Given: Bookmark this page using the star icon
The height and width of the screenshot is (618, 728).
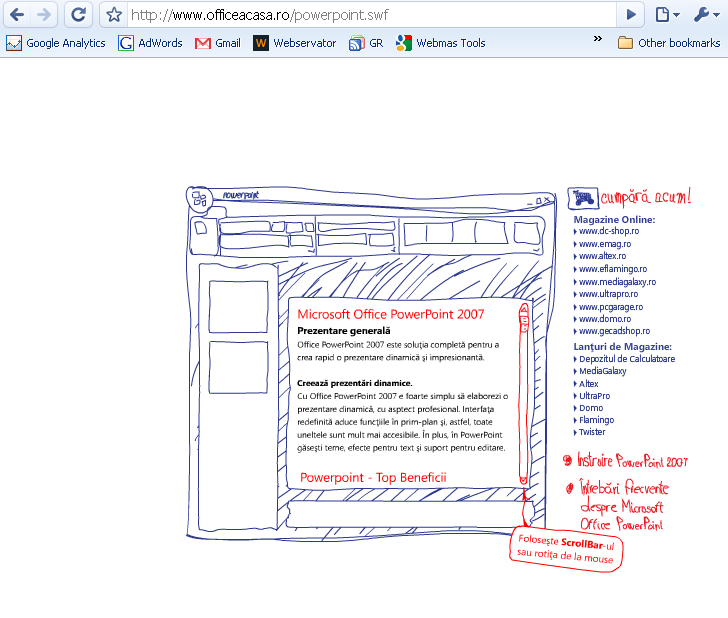Looking at the screenshot, I should coord(114,15).
